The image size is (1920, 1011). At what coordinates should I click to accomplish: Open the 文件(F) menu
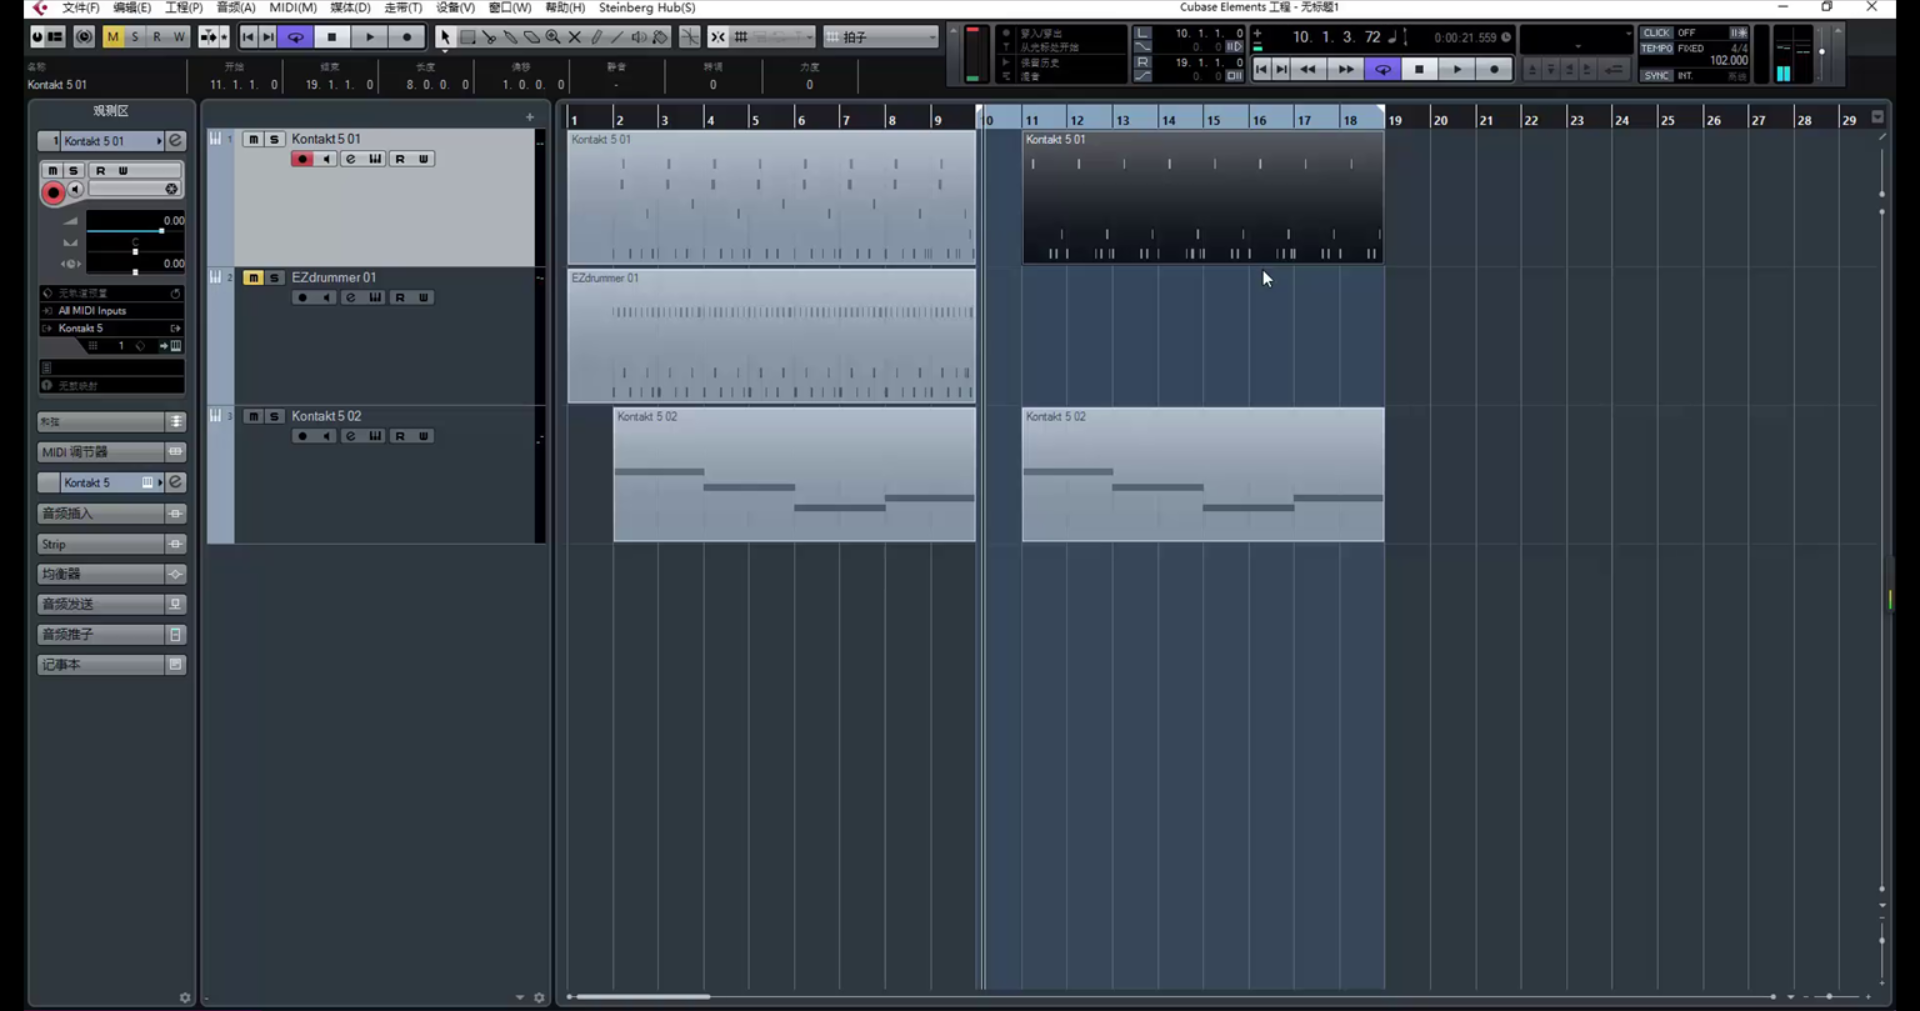81,8
